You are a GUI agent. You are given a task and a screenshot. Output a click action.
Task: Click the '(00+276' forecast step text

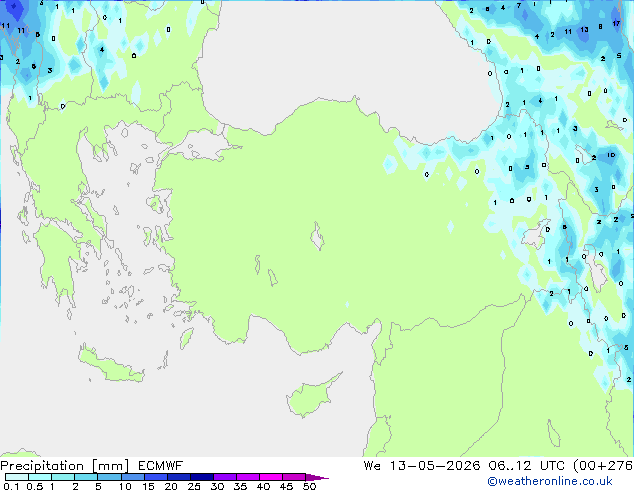click(603, 466)
